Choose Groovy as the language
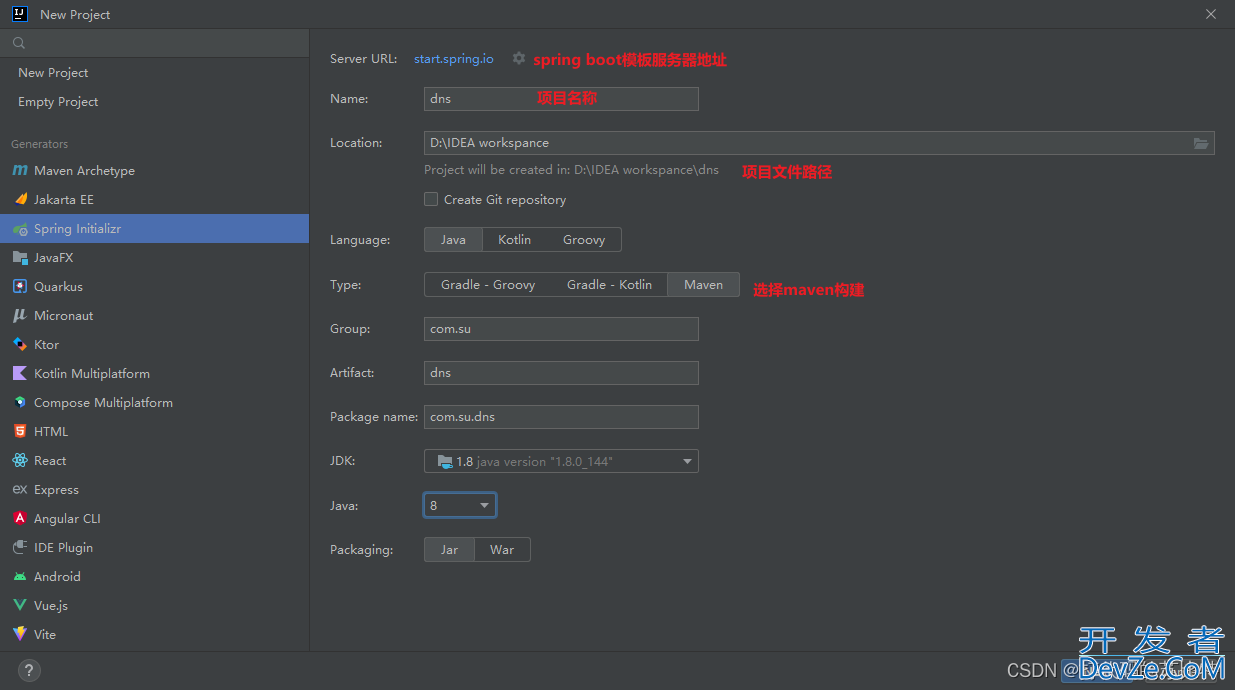This screenshot has height=690, width=1235. (584, 240)
